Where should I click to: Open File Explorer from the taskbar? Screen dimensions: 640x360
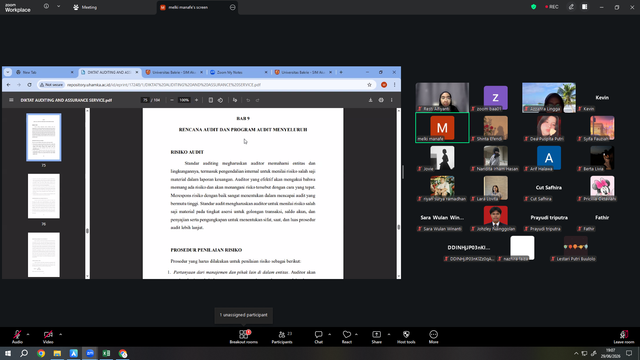click(x=57, y=353)
